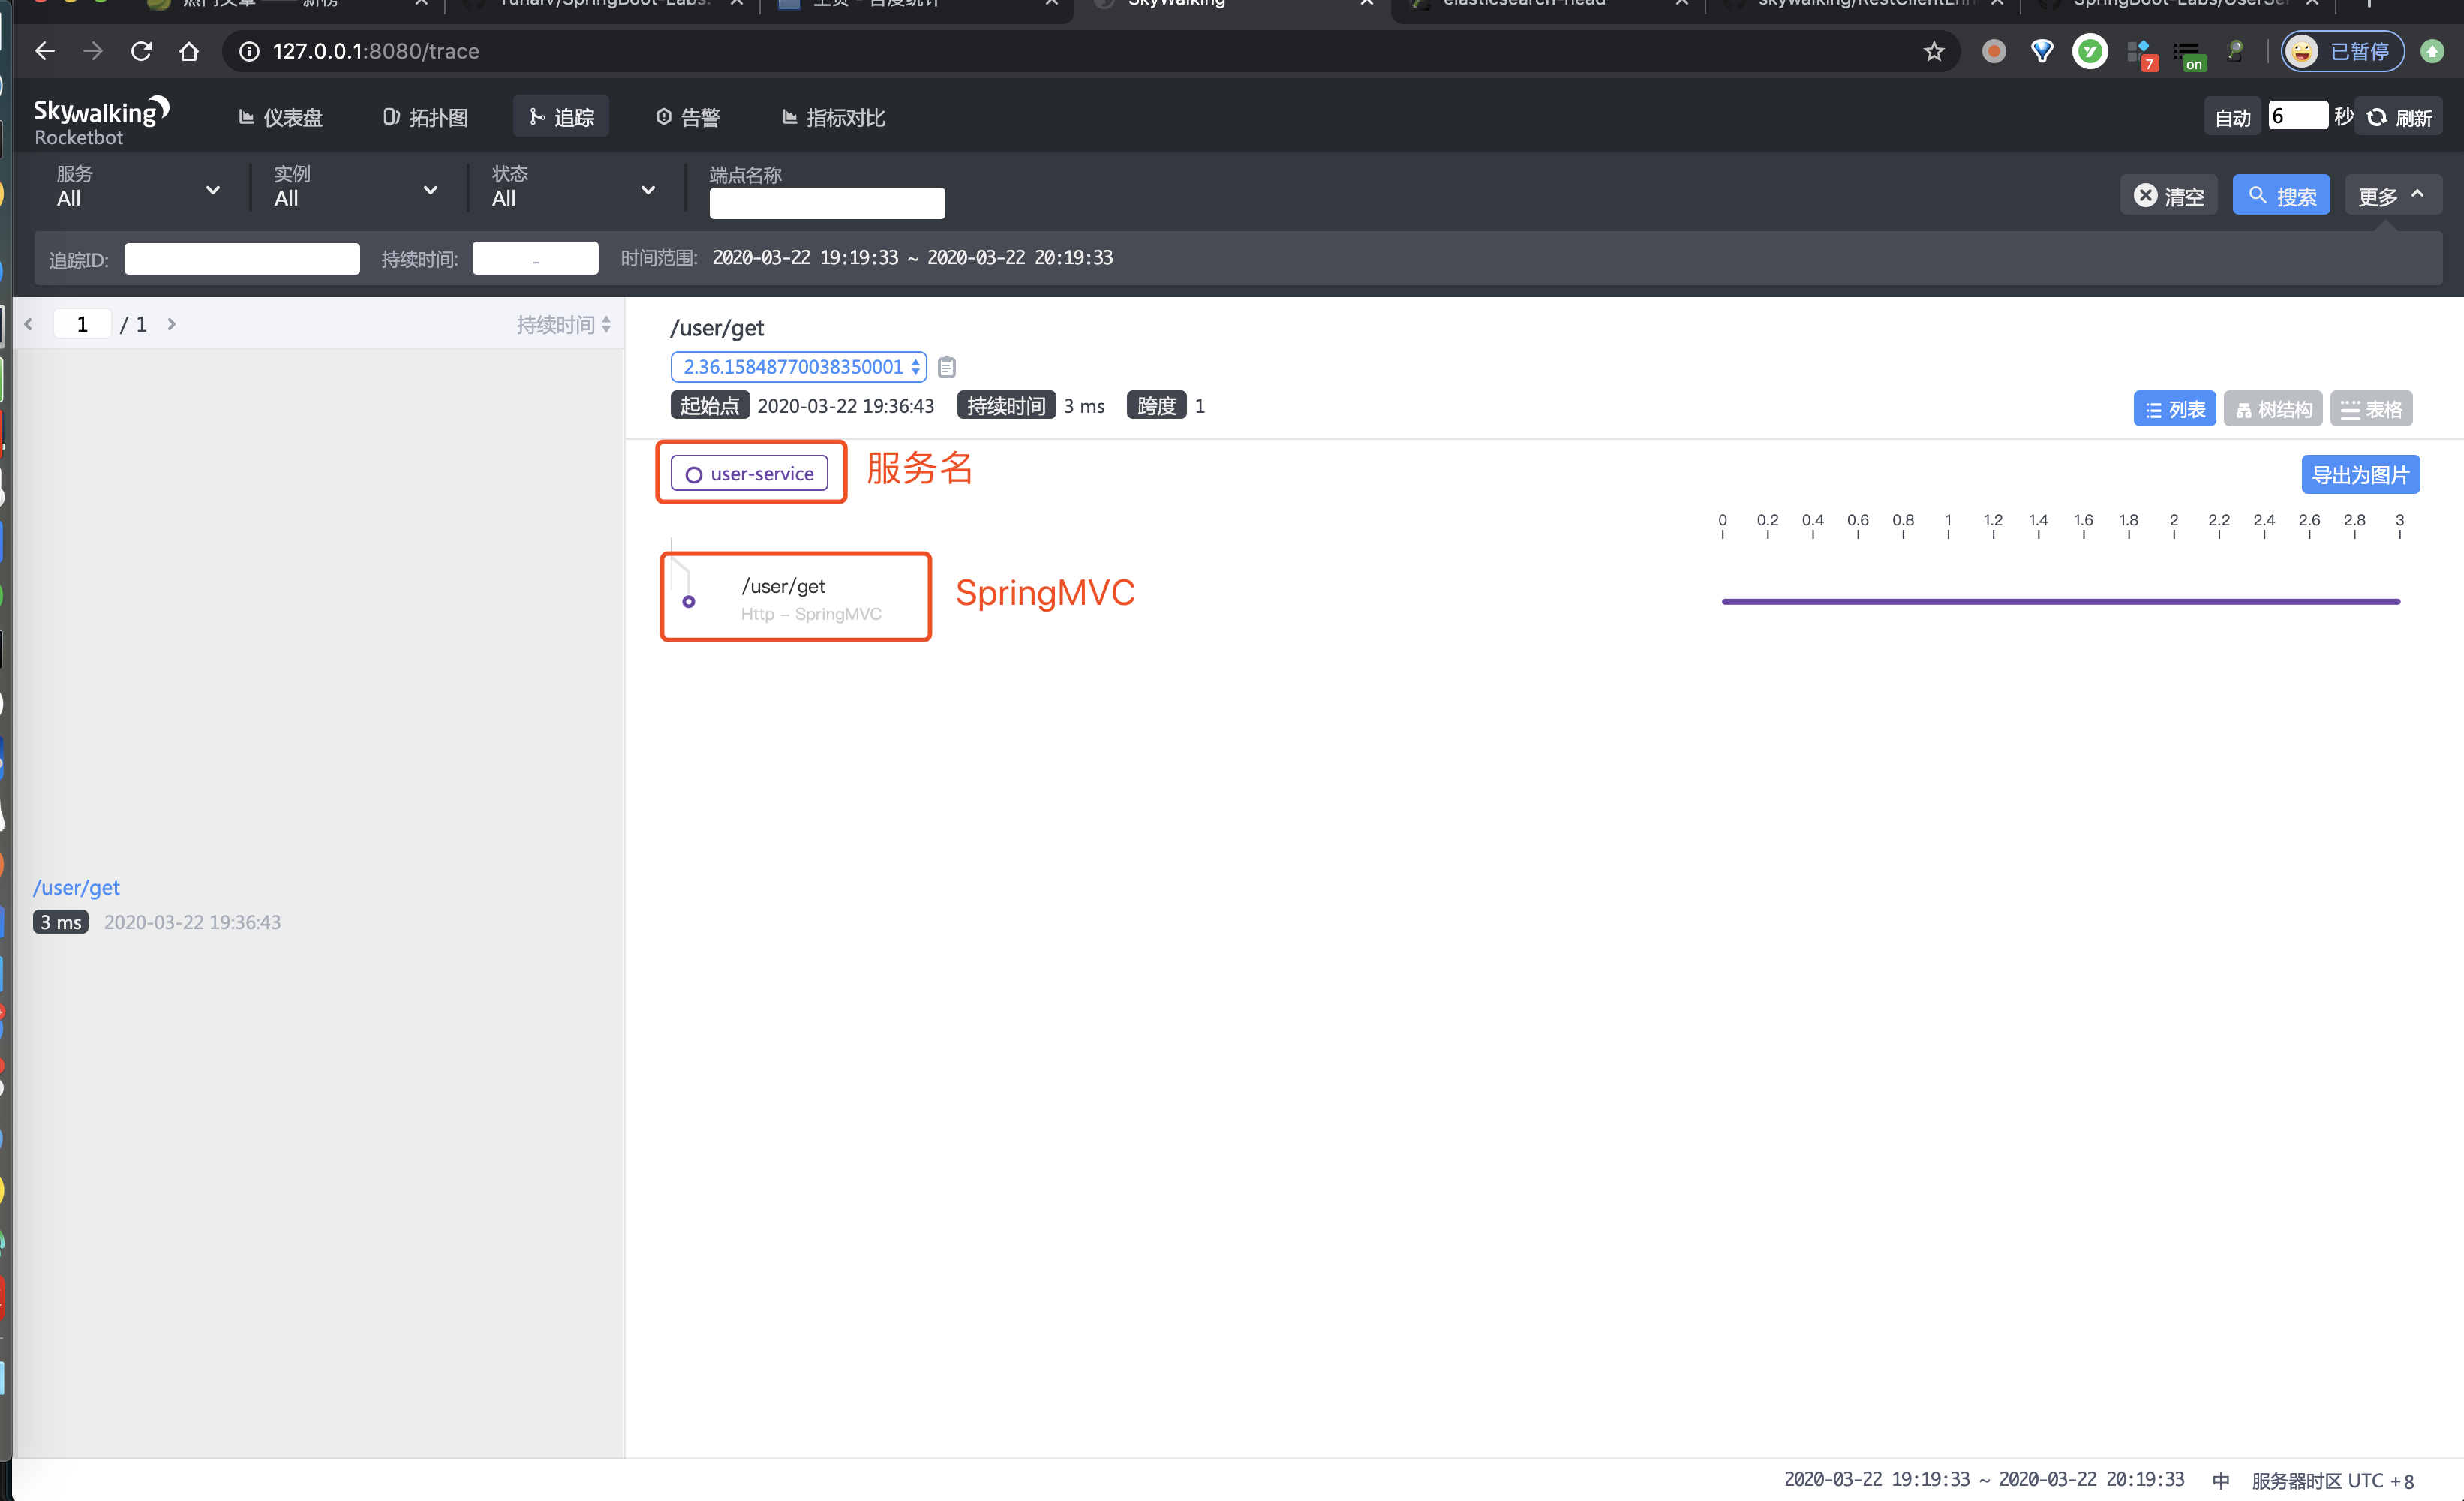Open the 指标对比 metrics comparison tab

pyautogui.click(x=833, y=118)
